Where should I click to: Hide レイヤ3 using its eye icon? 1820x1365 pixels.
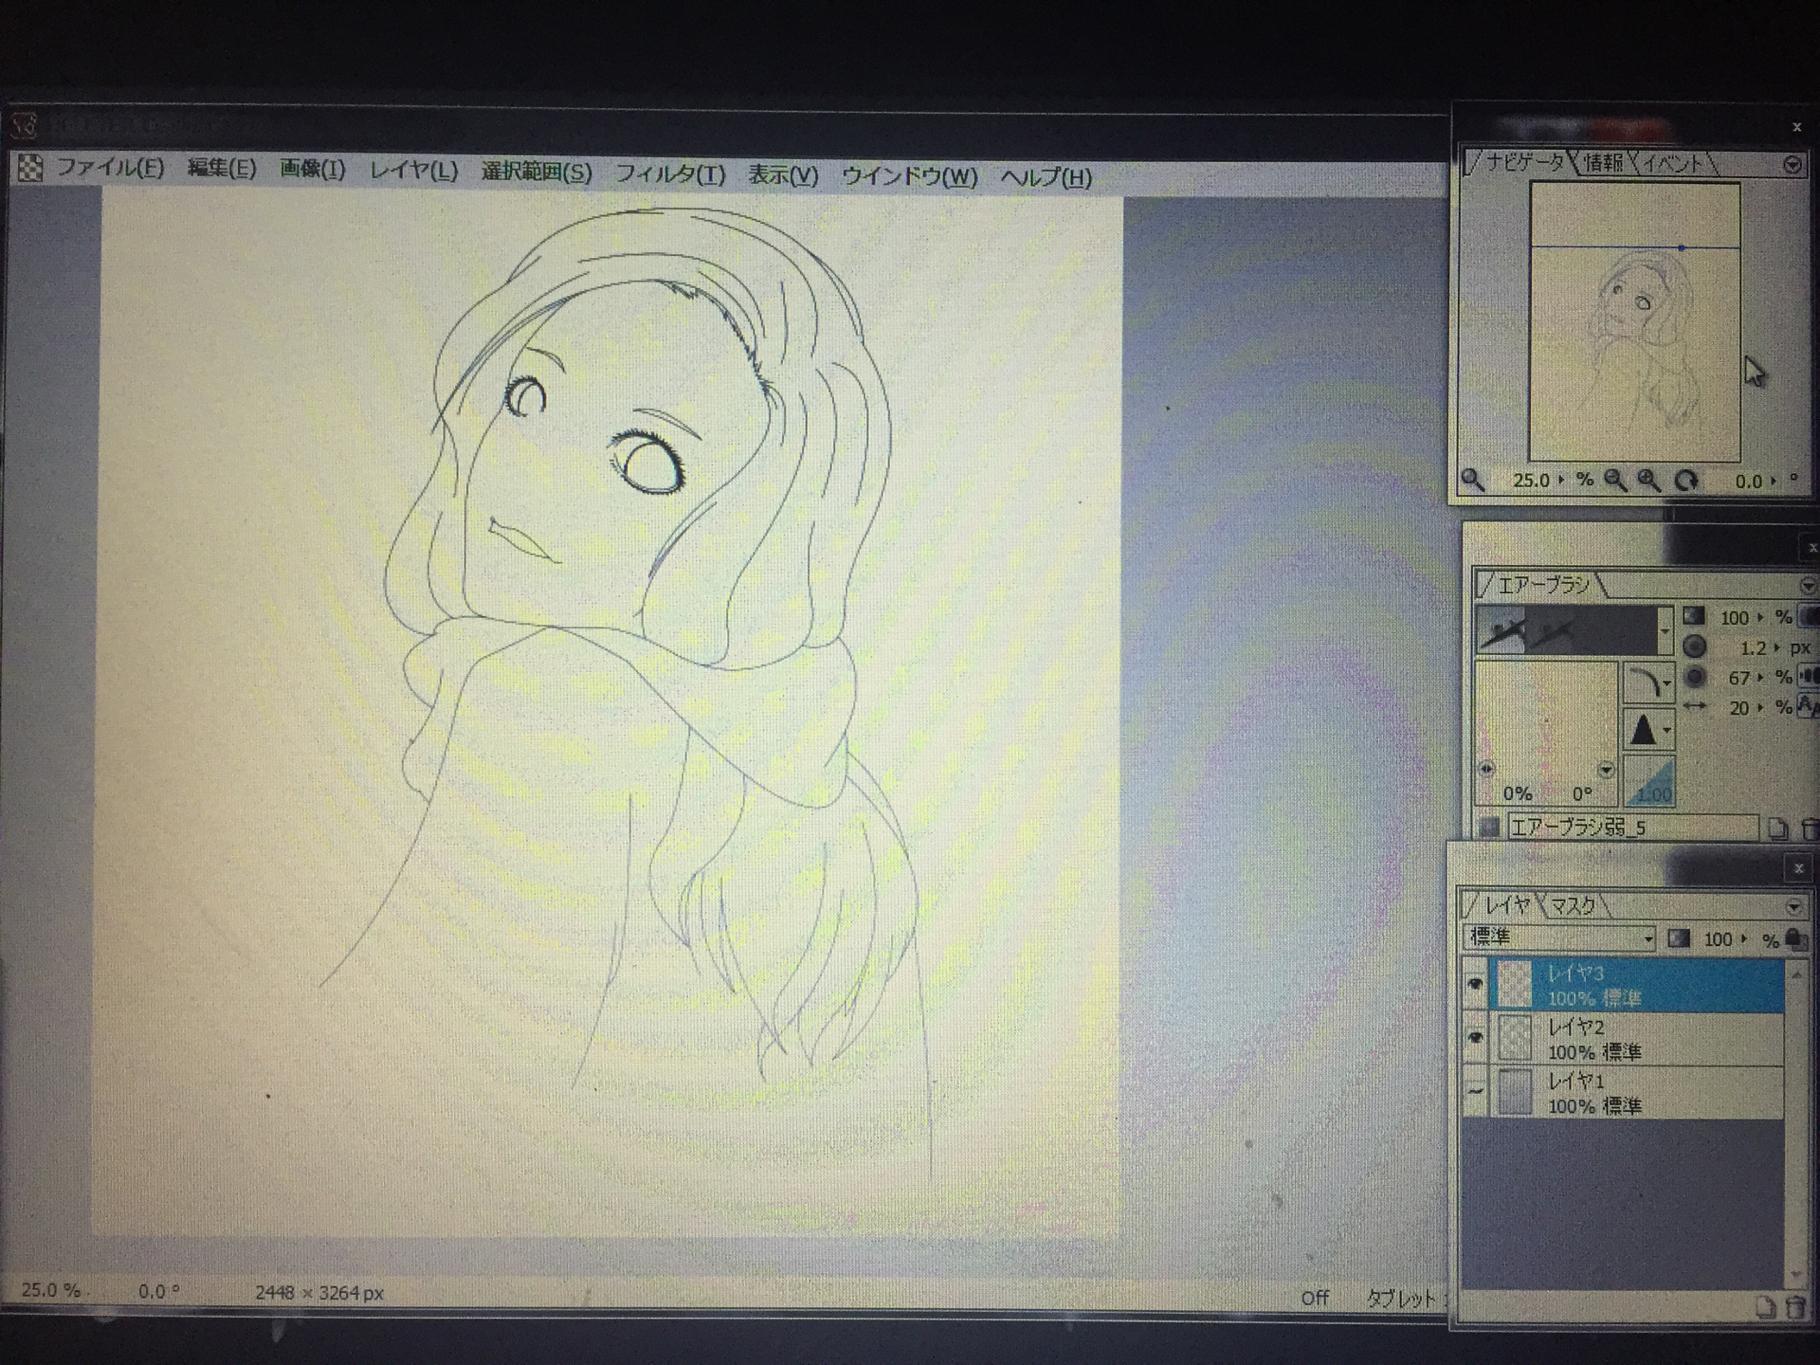click(x=1475, y=985)
